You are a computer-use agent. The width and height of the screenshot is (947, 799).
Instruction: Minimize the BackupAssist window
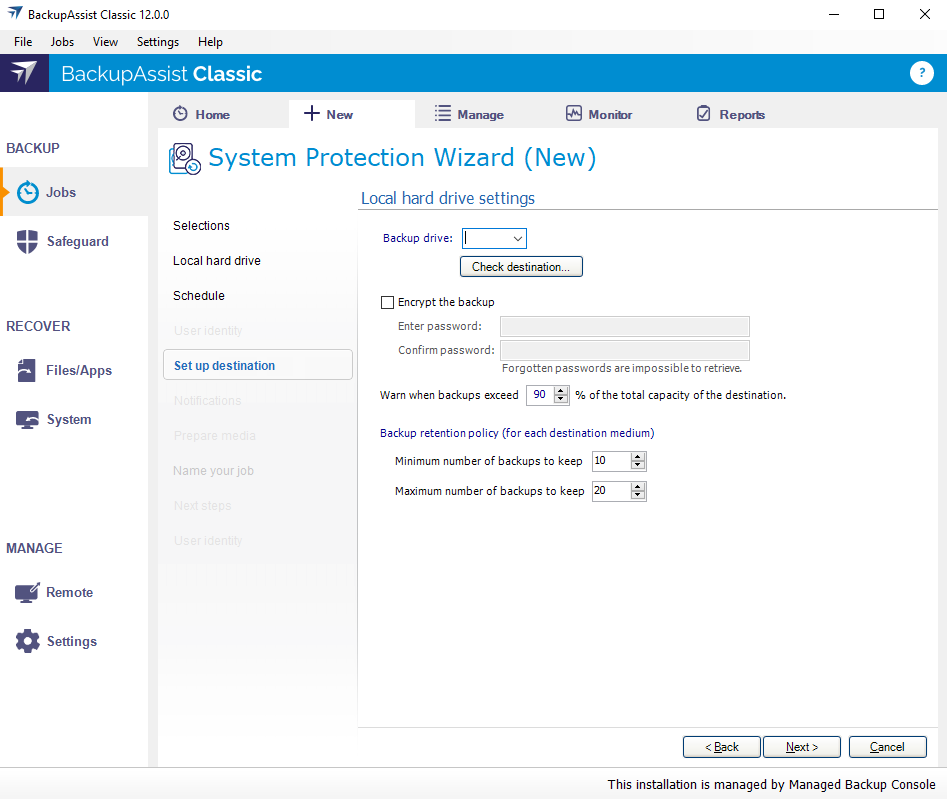834,14
